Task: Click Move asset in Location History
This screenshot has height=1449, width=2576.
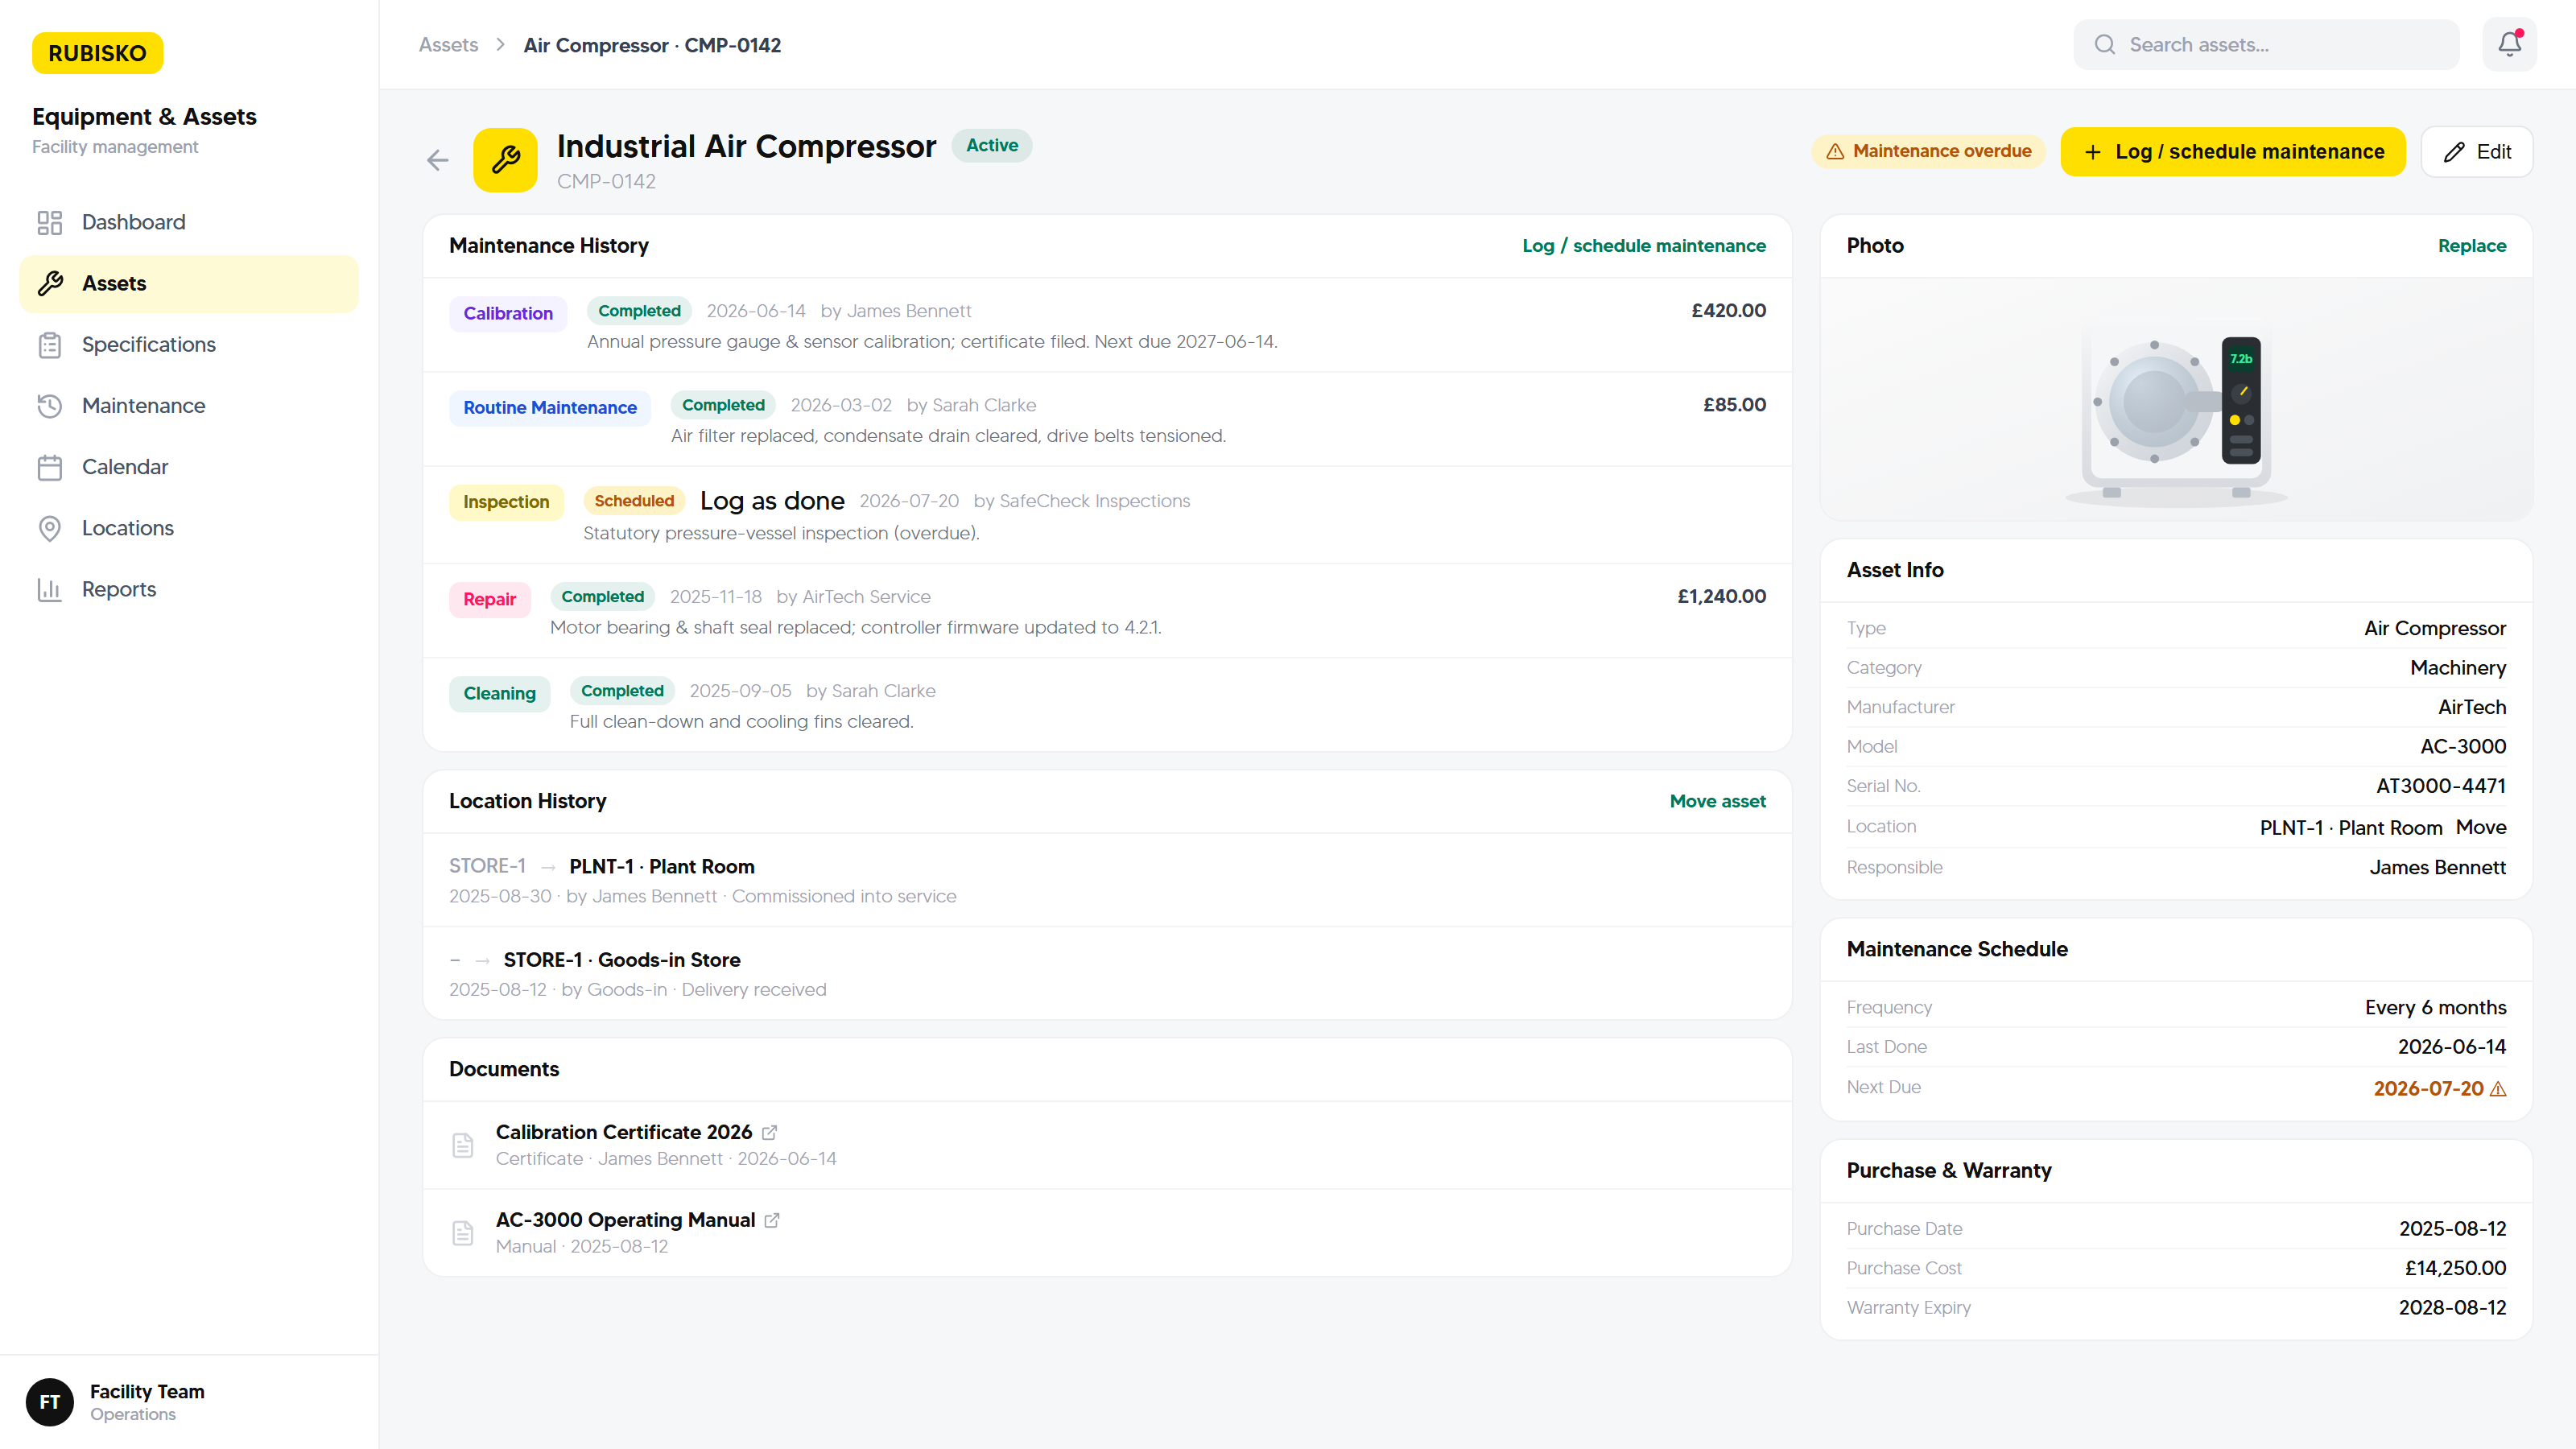Action: (x=1718, y=801)
